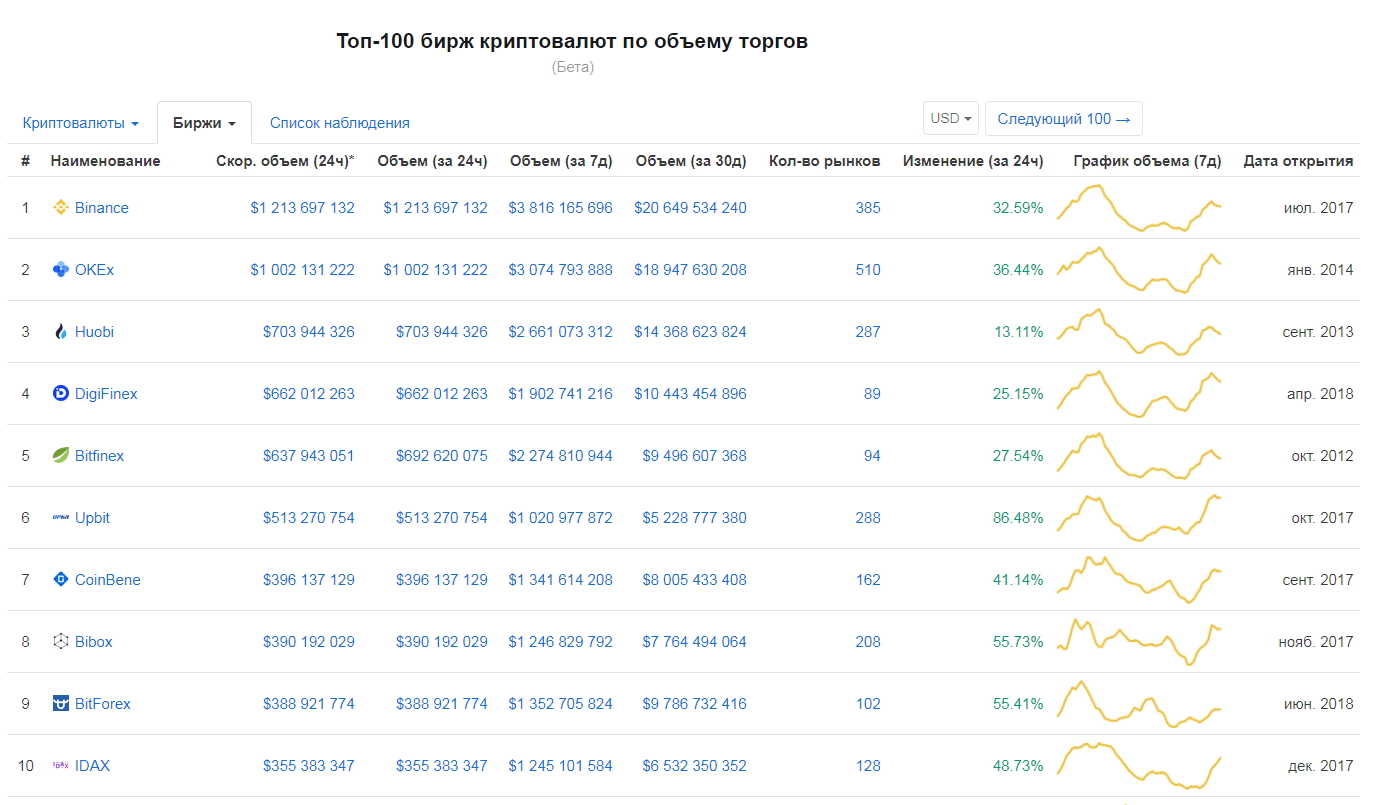The image size is (1378, 805).
Task: Go to Следующий 100 page
Action: [x=1063, y=118]
